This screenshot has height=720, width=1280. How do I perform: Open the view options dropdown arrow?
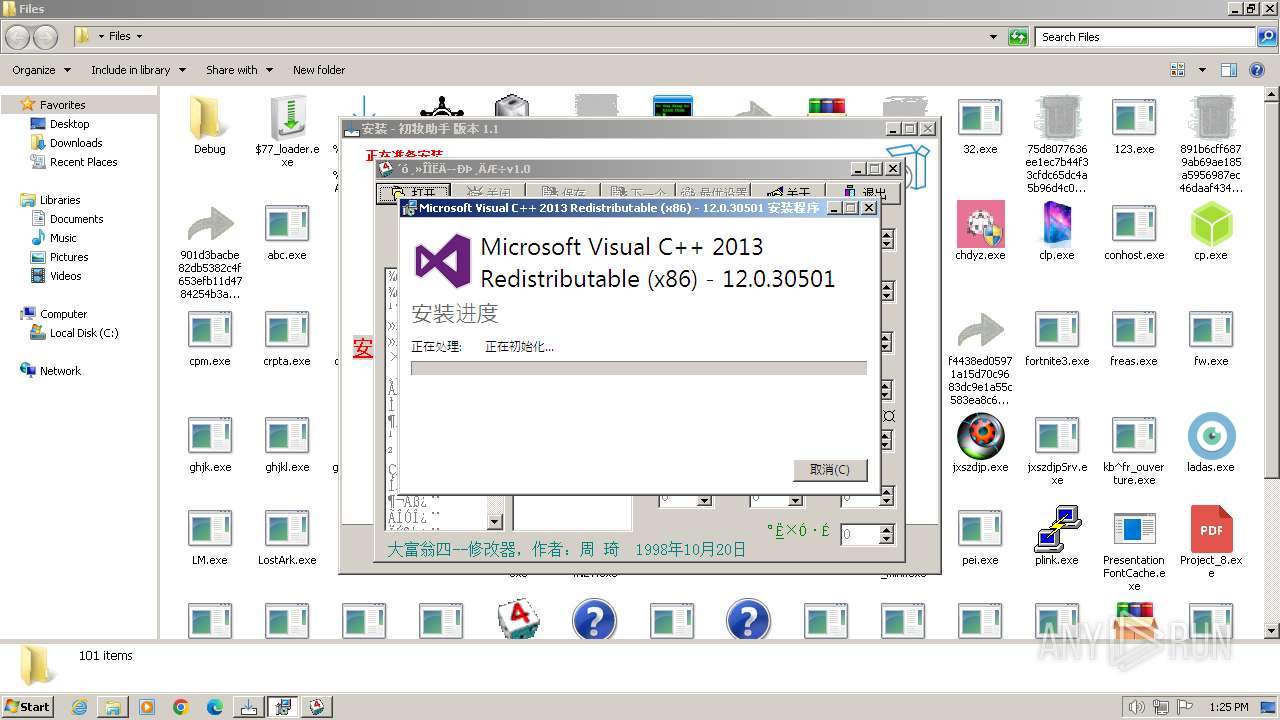[1202, 70]
